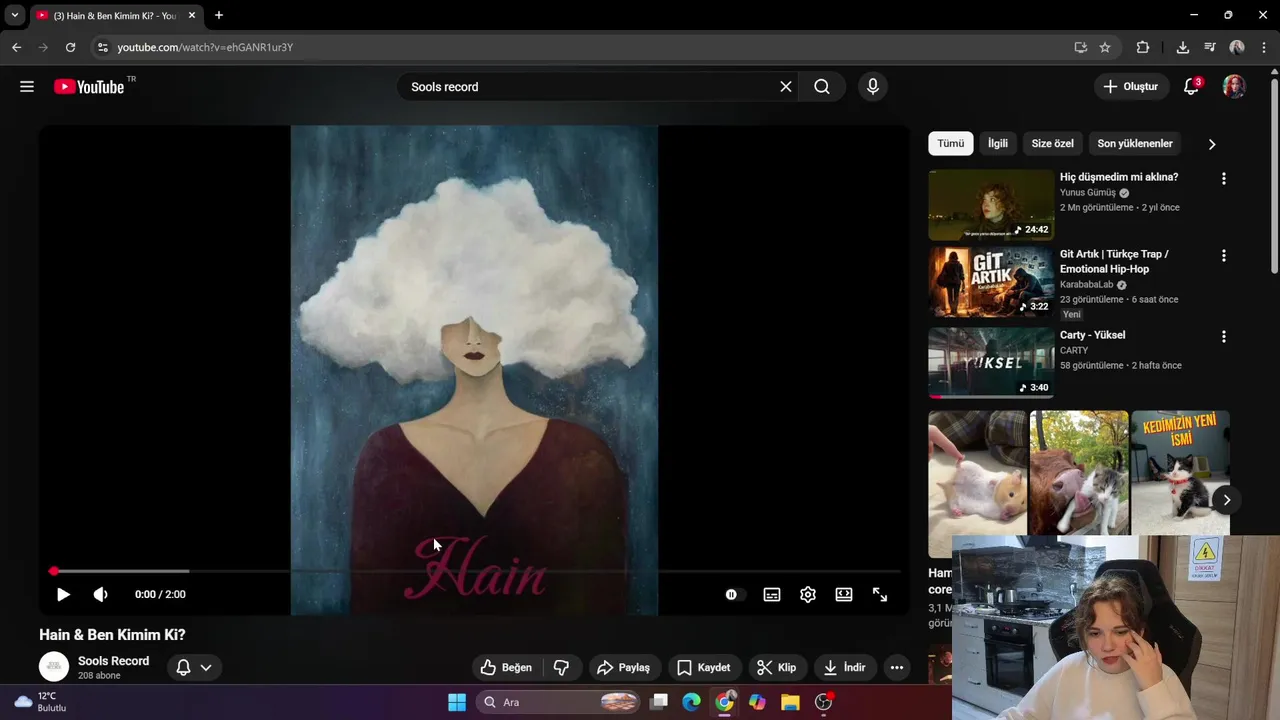
Task: Open File Explorer from the taskbar
Action: (790, 702)
